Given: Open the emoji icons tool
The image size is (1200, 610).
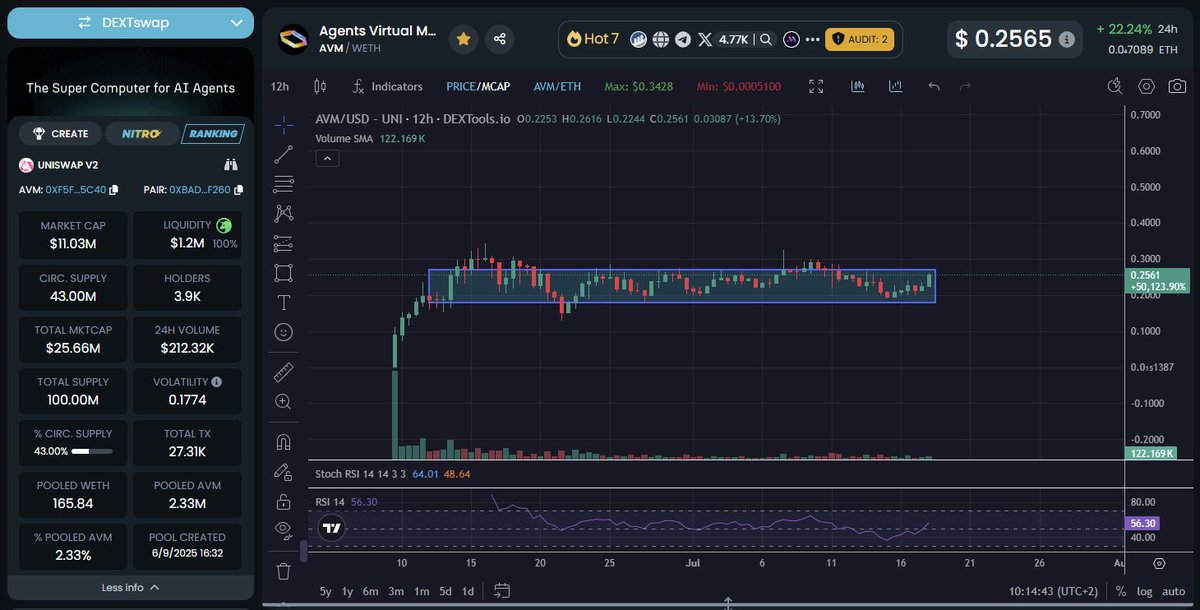Looking at the screenshot, I should click(283, 331).
